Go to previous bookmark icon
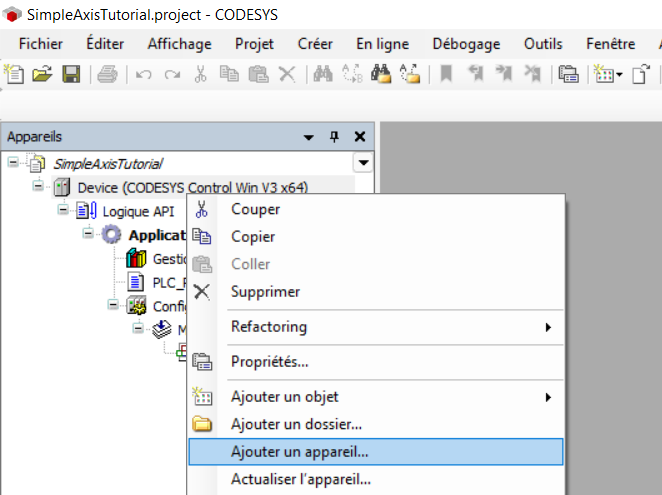 pos(475,74)
